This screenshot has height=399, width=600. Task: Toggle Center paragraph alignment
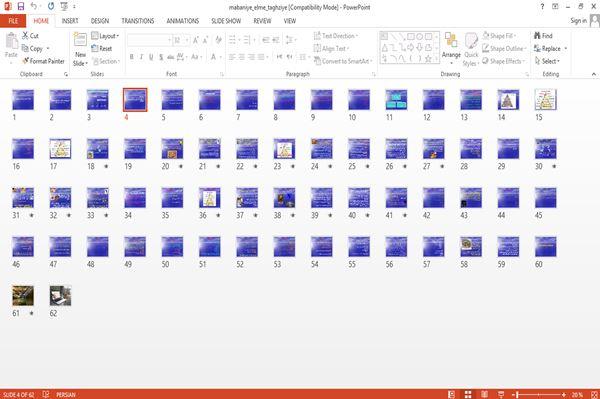[241, 57]
